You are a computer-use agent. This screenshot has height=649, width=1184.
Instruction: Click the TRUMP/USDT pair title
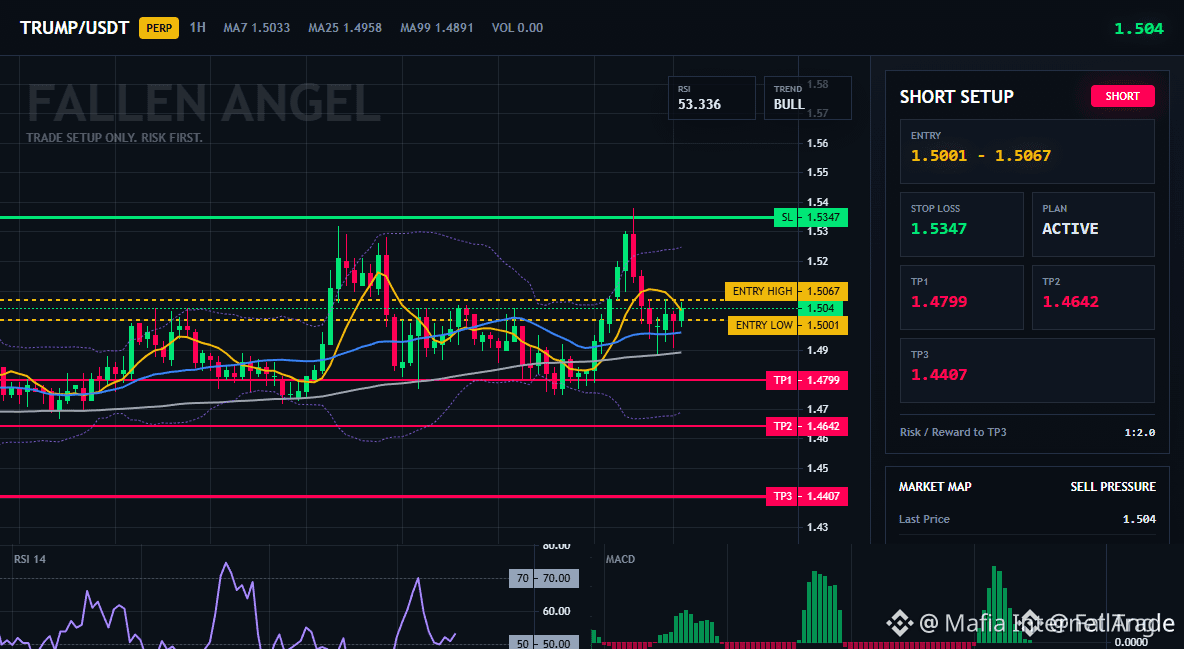tap(74, 28)
